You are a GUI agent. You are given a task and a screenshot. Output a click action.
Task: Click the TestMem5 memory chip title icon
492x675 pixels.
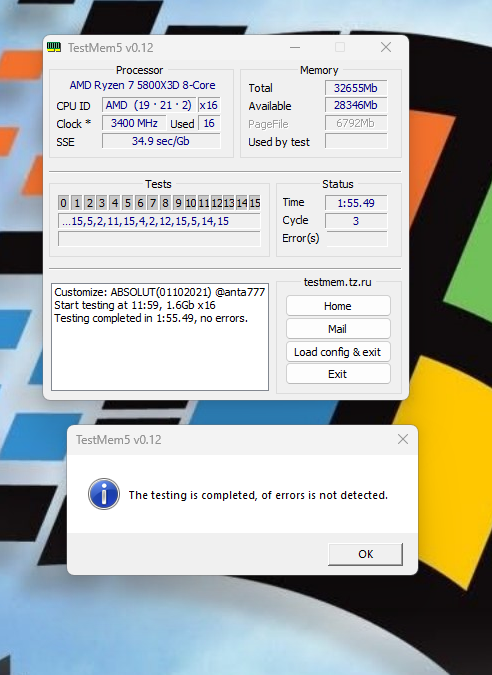click(54, 47)
